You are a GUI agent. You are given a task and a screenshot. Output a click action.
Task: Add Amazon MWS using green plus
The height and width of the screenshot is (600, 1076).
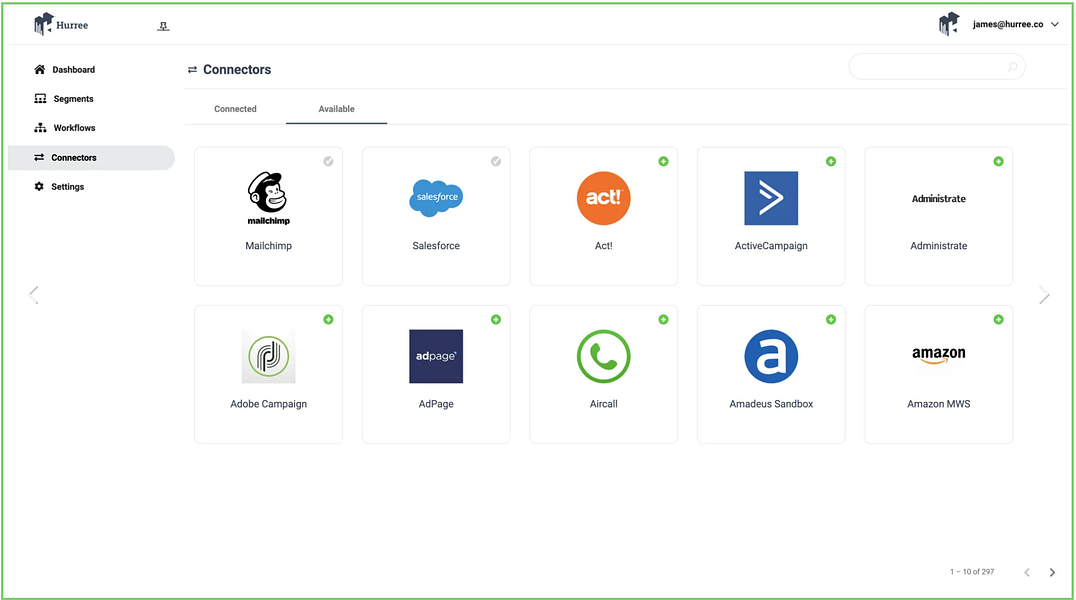(x=998, y=319)
